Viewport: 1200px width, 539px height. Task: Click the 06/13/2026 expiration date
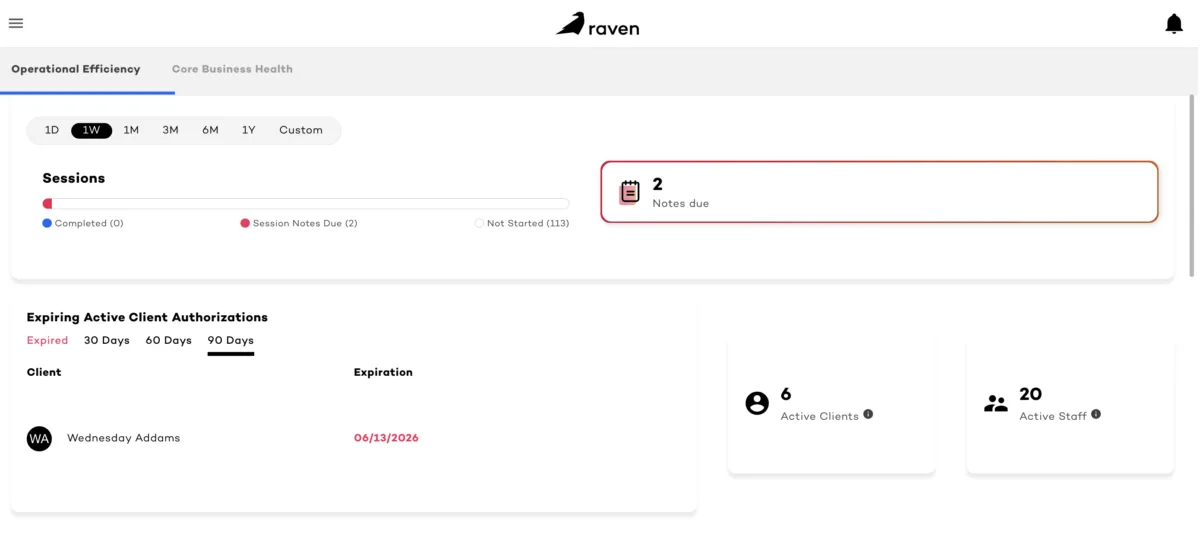click(x=386, y=438)
